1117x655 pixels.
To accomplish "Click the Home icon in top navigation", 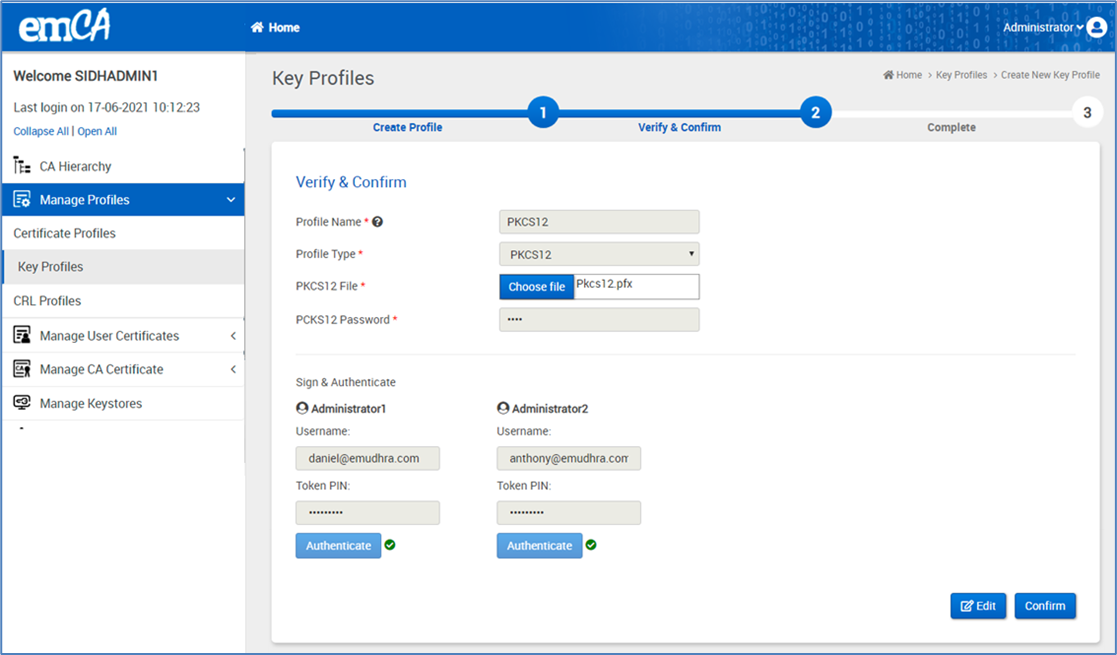I will tap(257, 28).
